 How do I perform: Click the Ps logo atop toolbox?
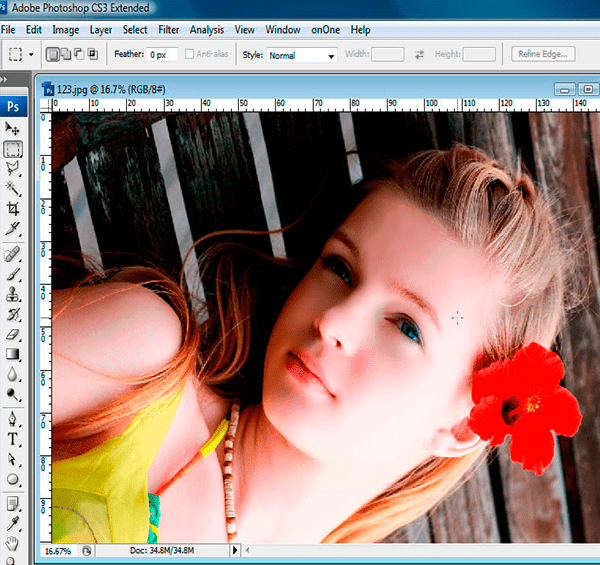click(x=13, y=106)
